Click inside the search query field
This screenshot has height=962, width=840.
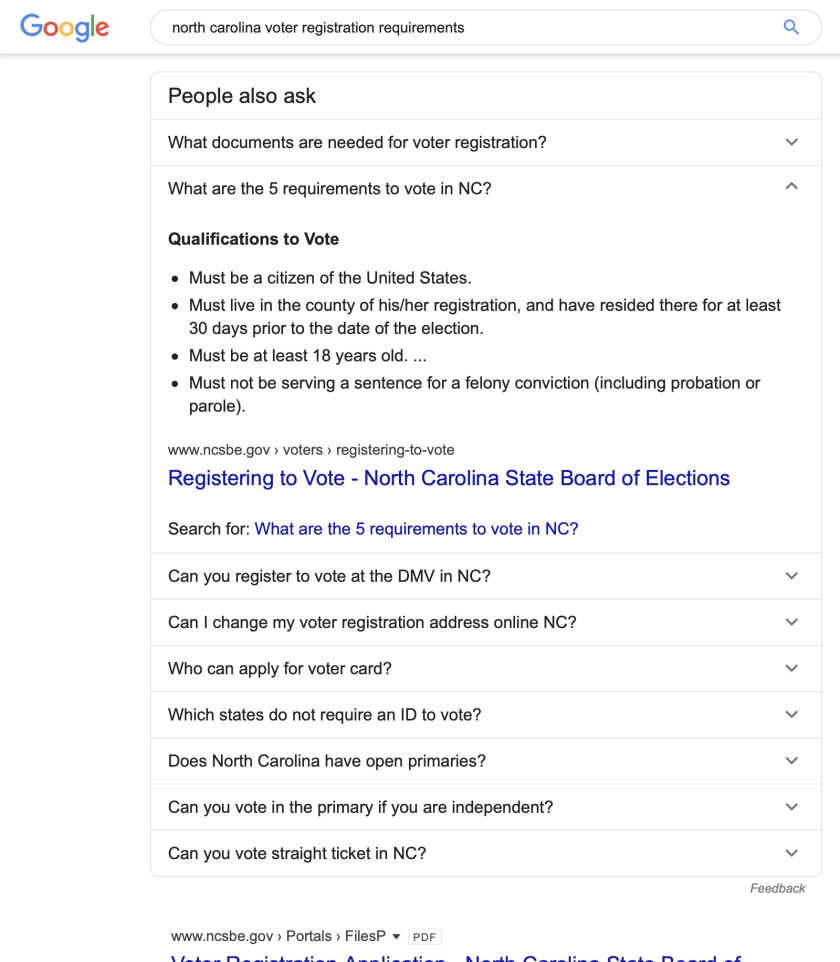(x=450, y=28)
